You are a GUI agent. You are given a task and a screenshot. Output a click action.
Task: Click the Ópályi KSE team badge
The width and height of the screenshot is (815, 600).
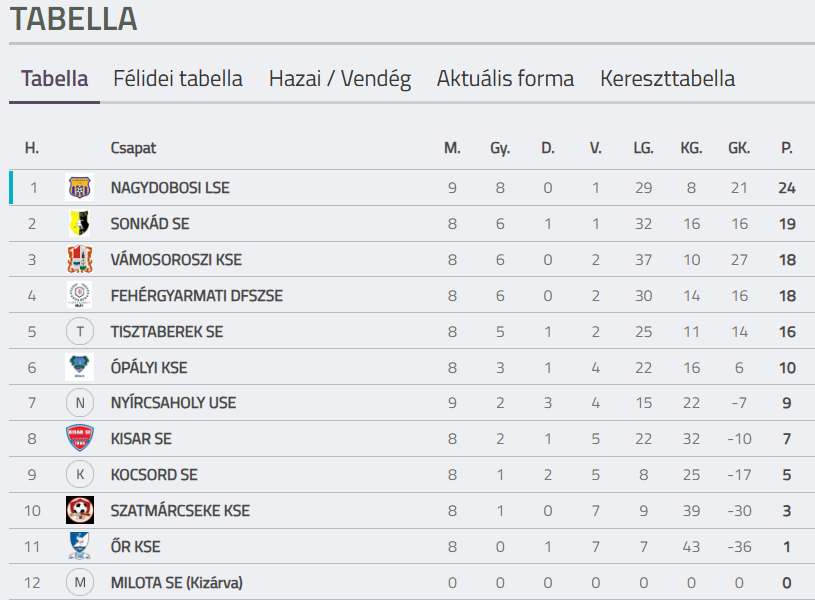click(x=79, y=367)
